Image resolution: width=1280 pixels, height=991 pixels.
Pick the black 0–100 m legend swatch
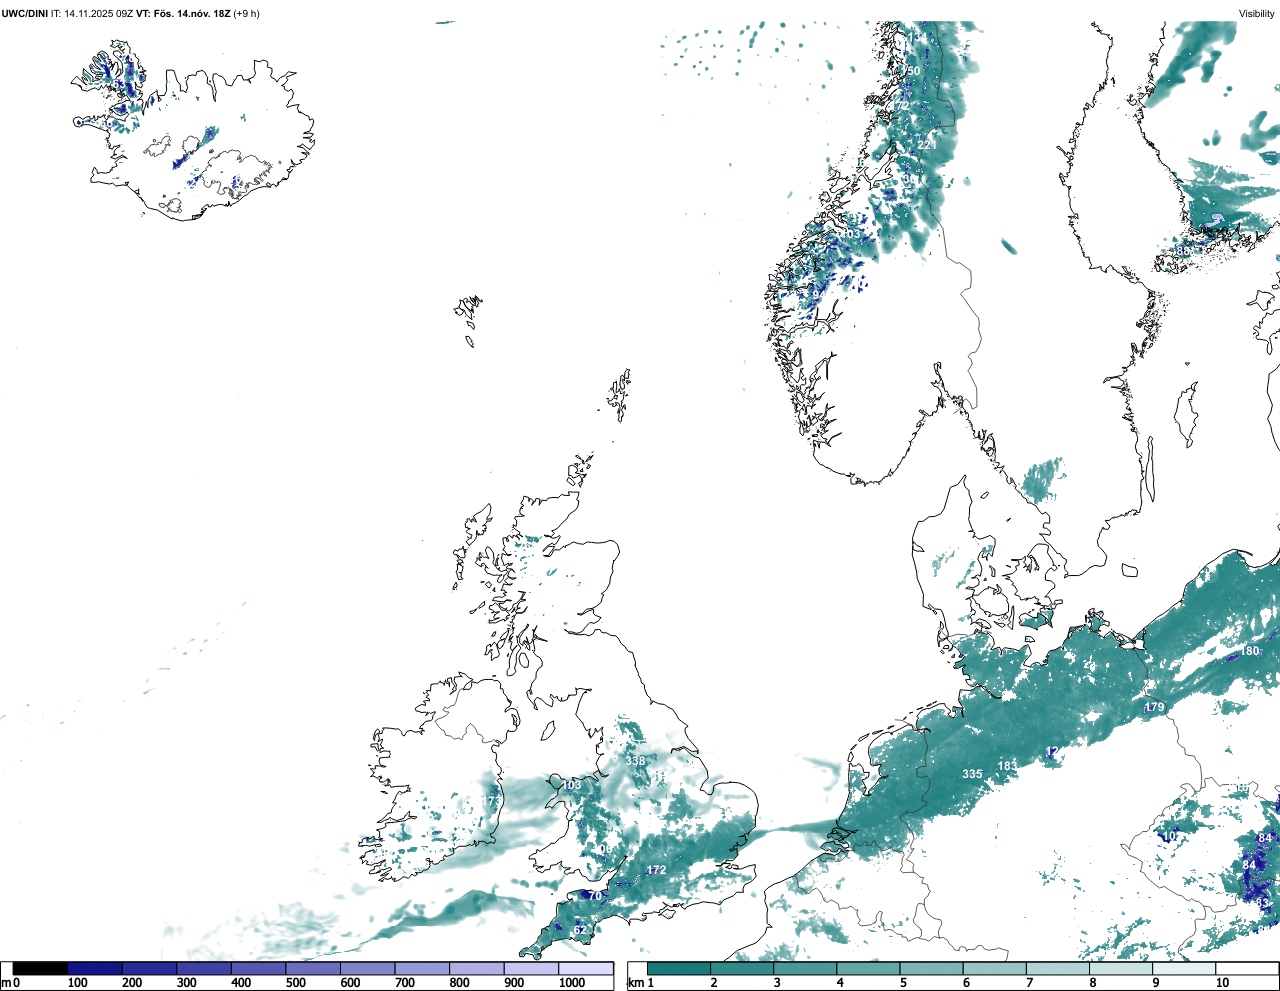tap(40, 968)
